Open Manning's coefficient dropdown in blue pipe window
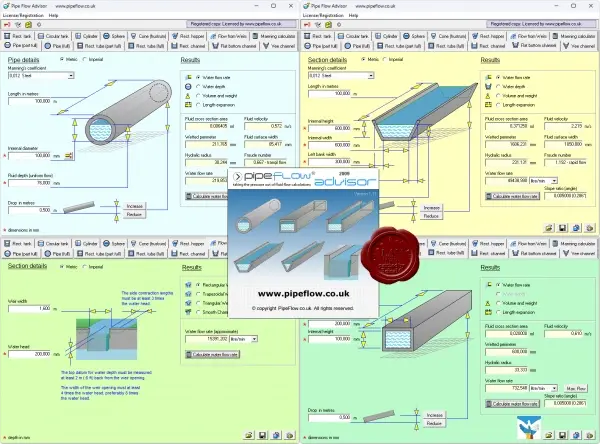 pyautogui.click(x=71, y=76)
